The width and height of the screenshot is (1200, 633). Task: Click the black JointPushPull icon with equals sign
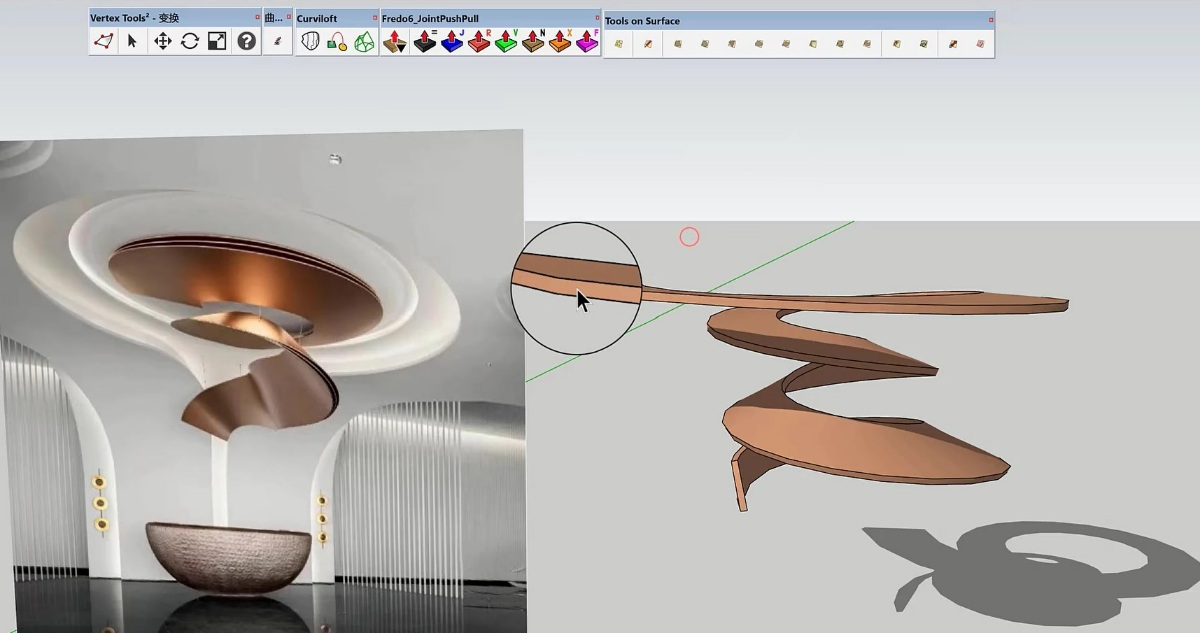pyautogui.click(x=425, y=41)
